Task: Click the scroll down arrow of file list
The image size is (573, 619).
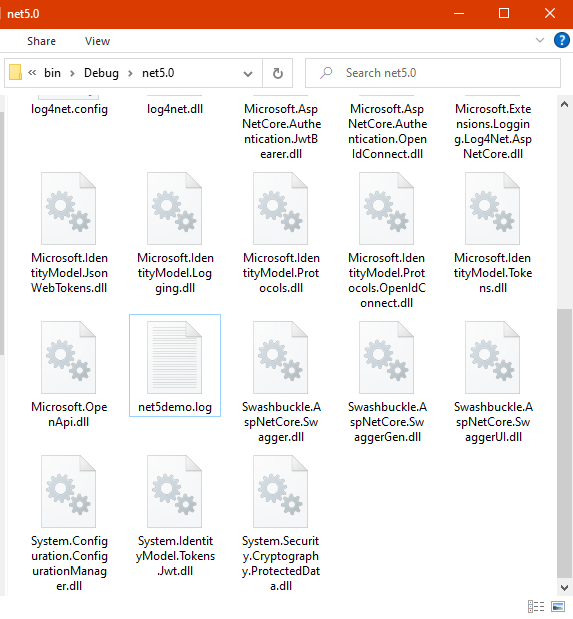Action: [x=564, y=587]
